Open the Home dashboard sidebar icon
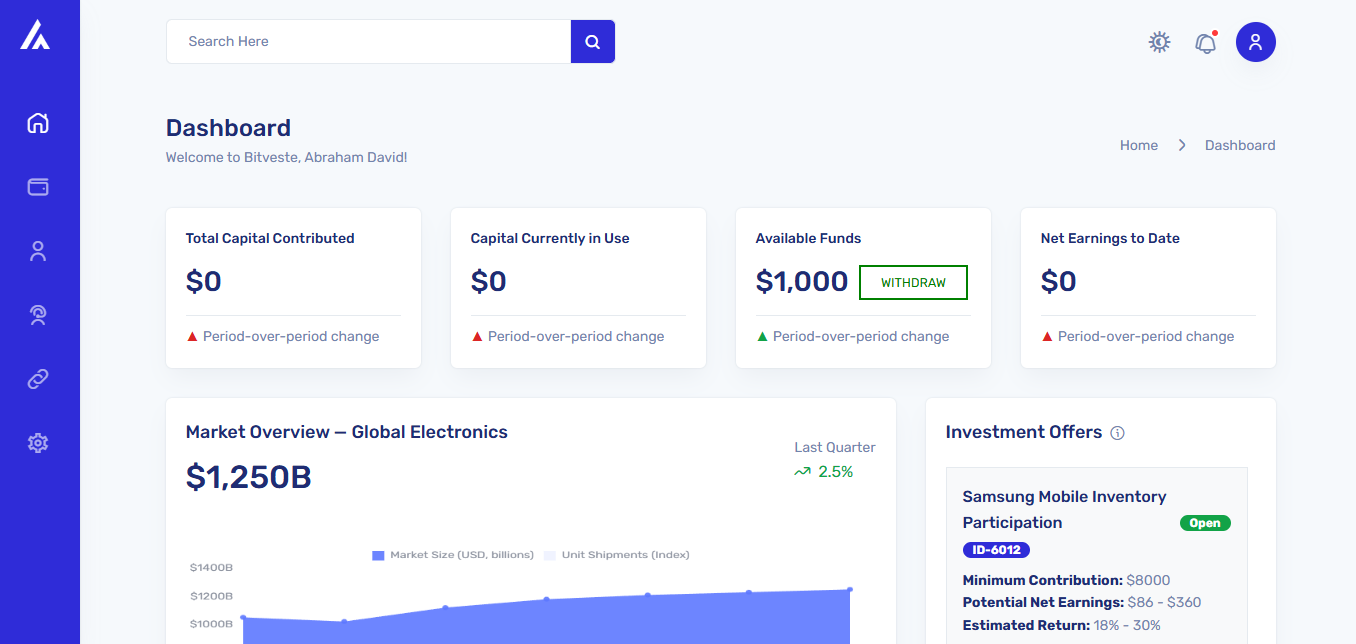The width and height of the screenshot is (1356, 644). (38, 123)
